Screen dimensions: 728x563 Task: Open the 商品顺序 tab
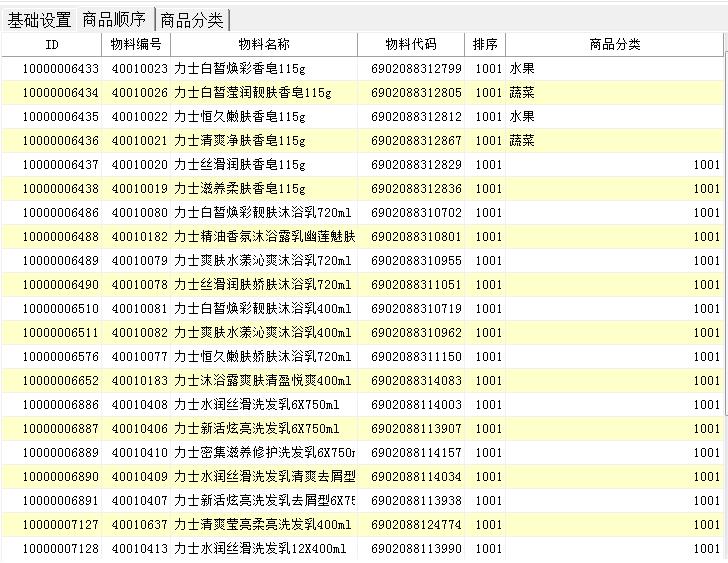click(x=114, y=19)
